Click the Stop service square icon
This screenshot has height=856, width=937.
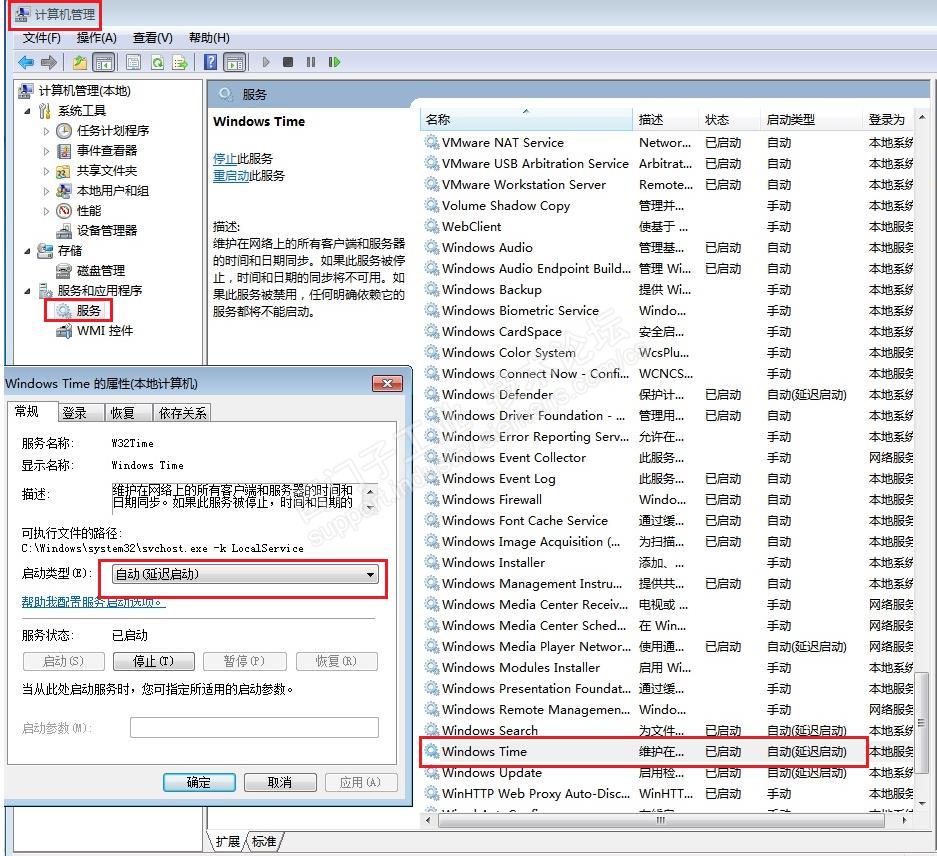[x=288, y=62]
